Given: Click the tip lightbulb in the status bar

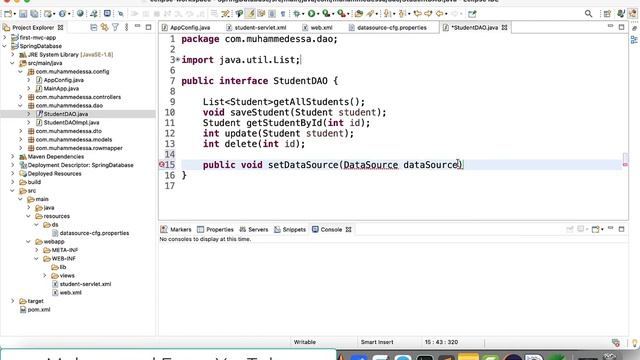Looking at the screenshot, I should 635,342.
